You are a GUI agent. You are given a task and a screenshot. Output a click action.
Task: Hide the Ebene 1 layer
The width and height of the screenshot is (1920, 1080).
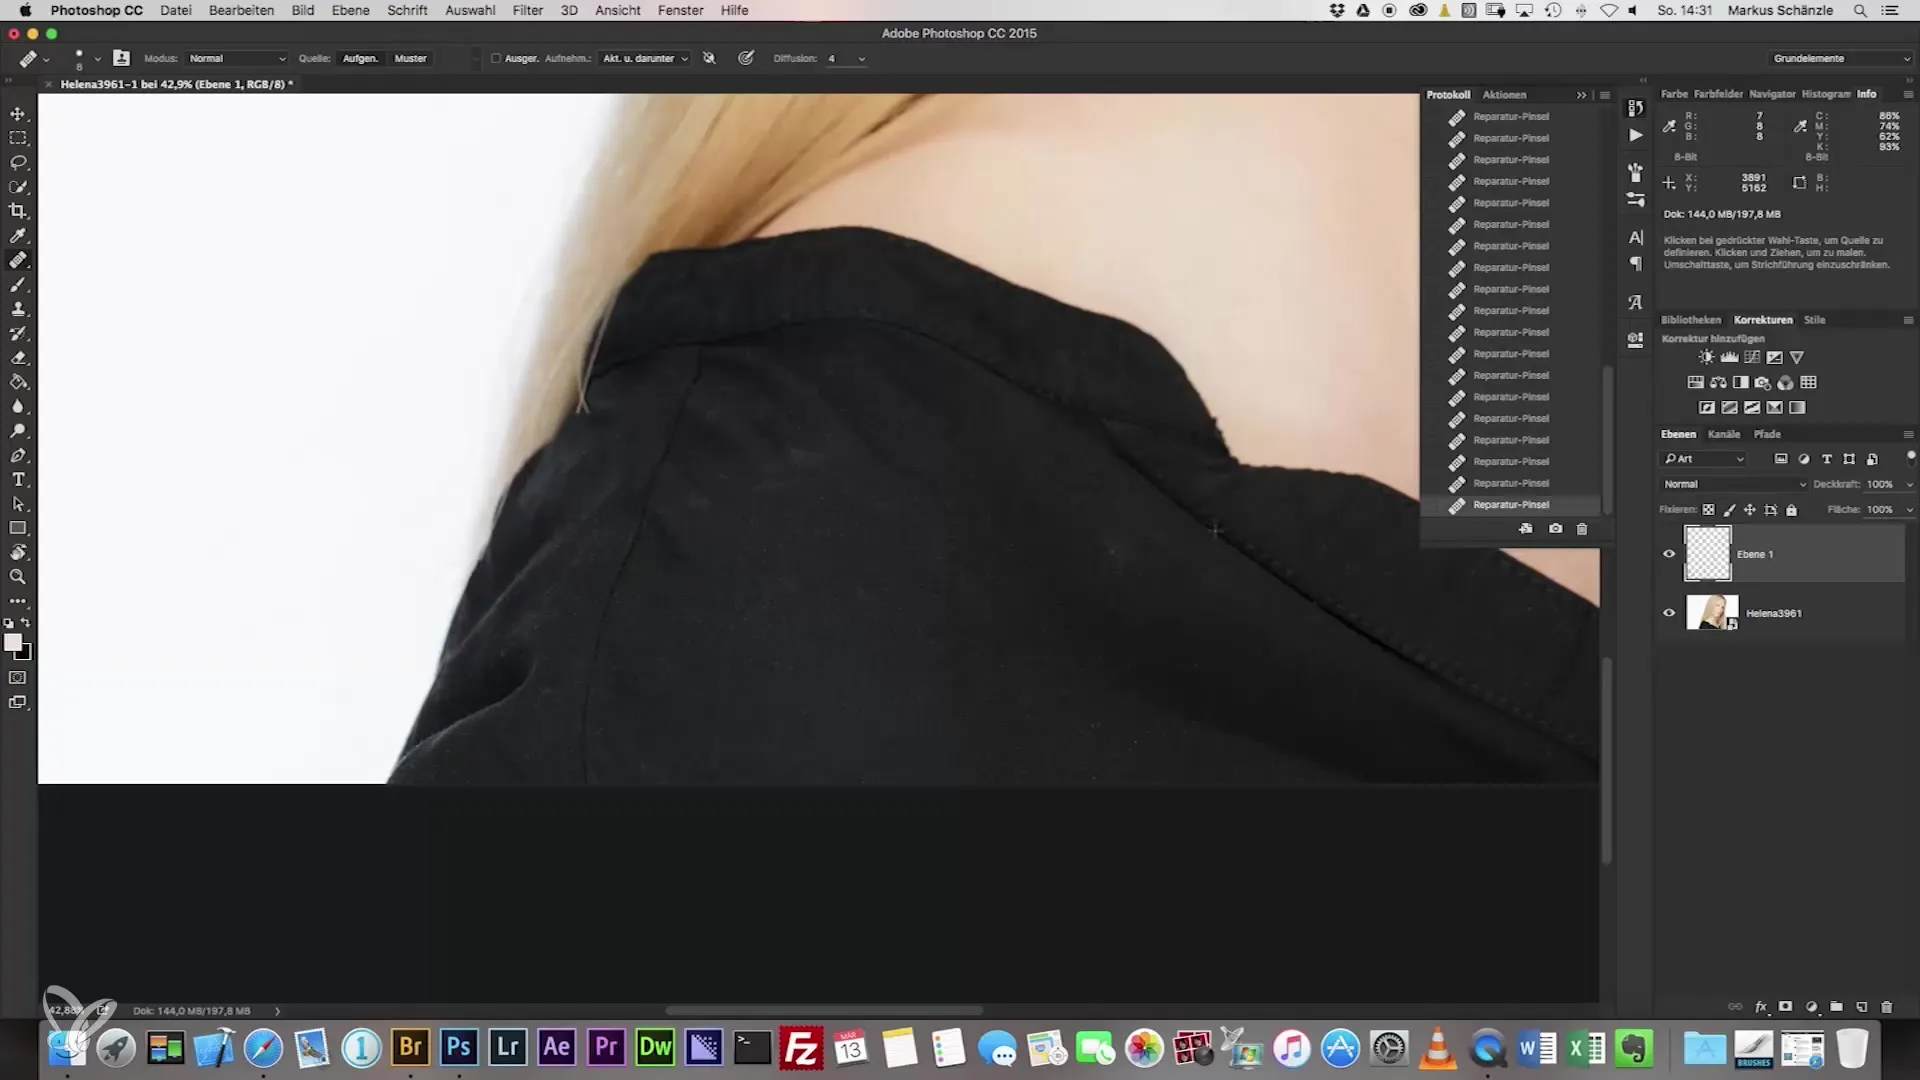click(1669, 554)
